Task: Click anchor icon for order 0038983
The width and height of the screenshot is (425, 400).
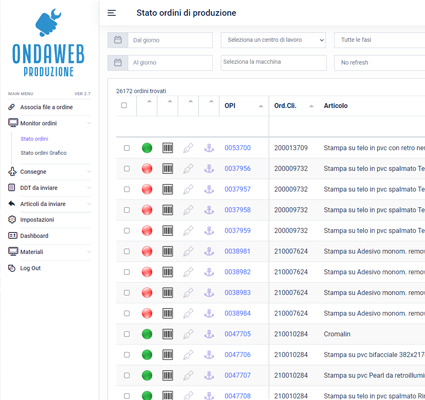Action: pos(209,292)
